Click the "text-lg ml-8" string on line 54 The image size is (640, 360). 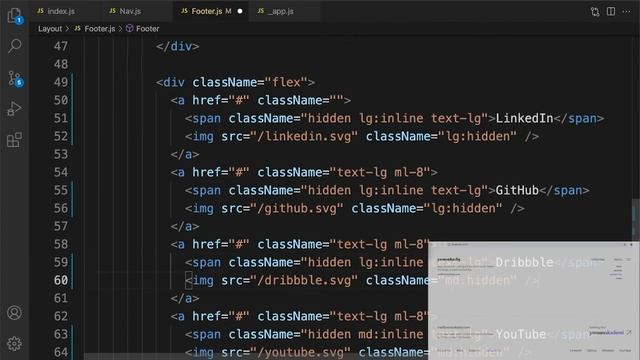point(380,172)
